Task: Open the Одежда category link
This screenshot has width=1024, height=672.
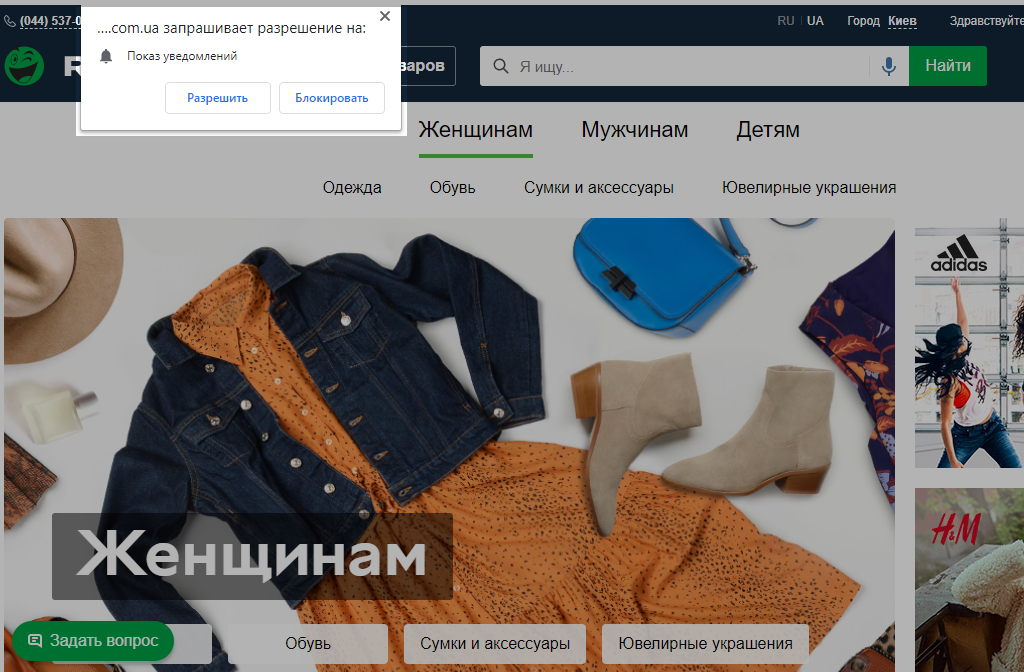Action: coord(352,187)
